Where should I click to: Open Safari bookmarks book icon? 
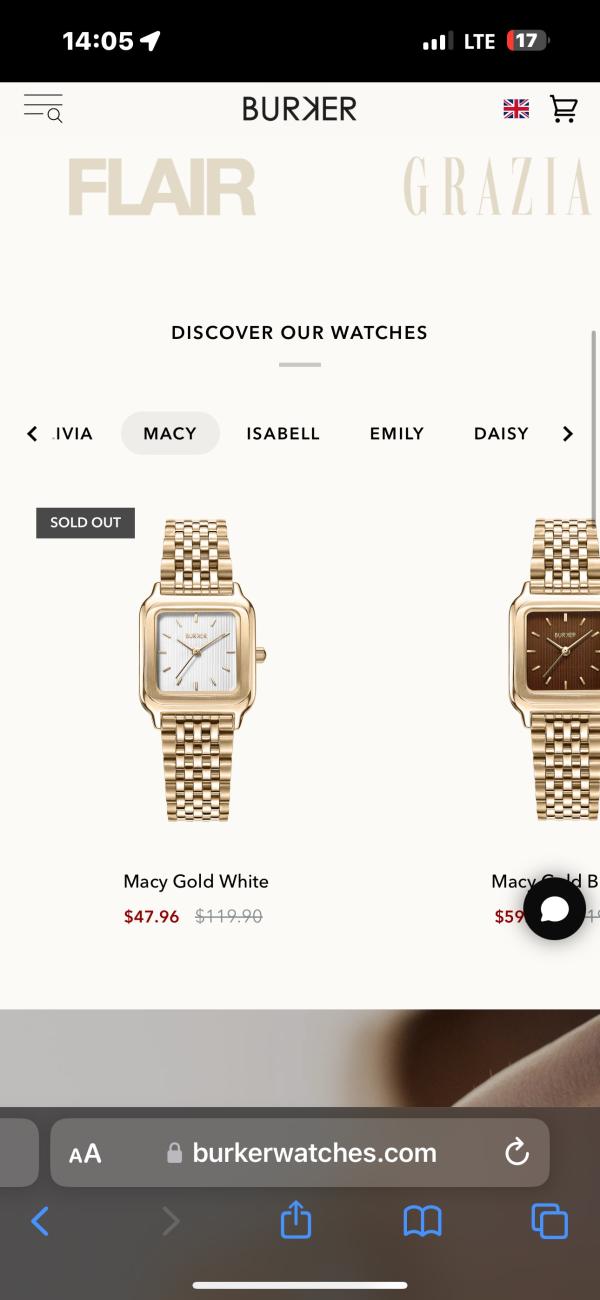[x=422, y=1221]
